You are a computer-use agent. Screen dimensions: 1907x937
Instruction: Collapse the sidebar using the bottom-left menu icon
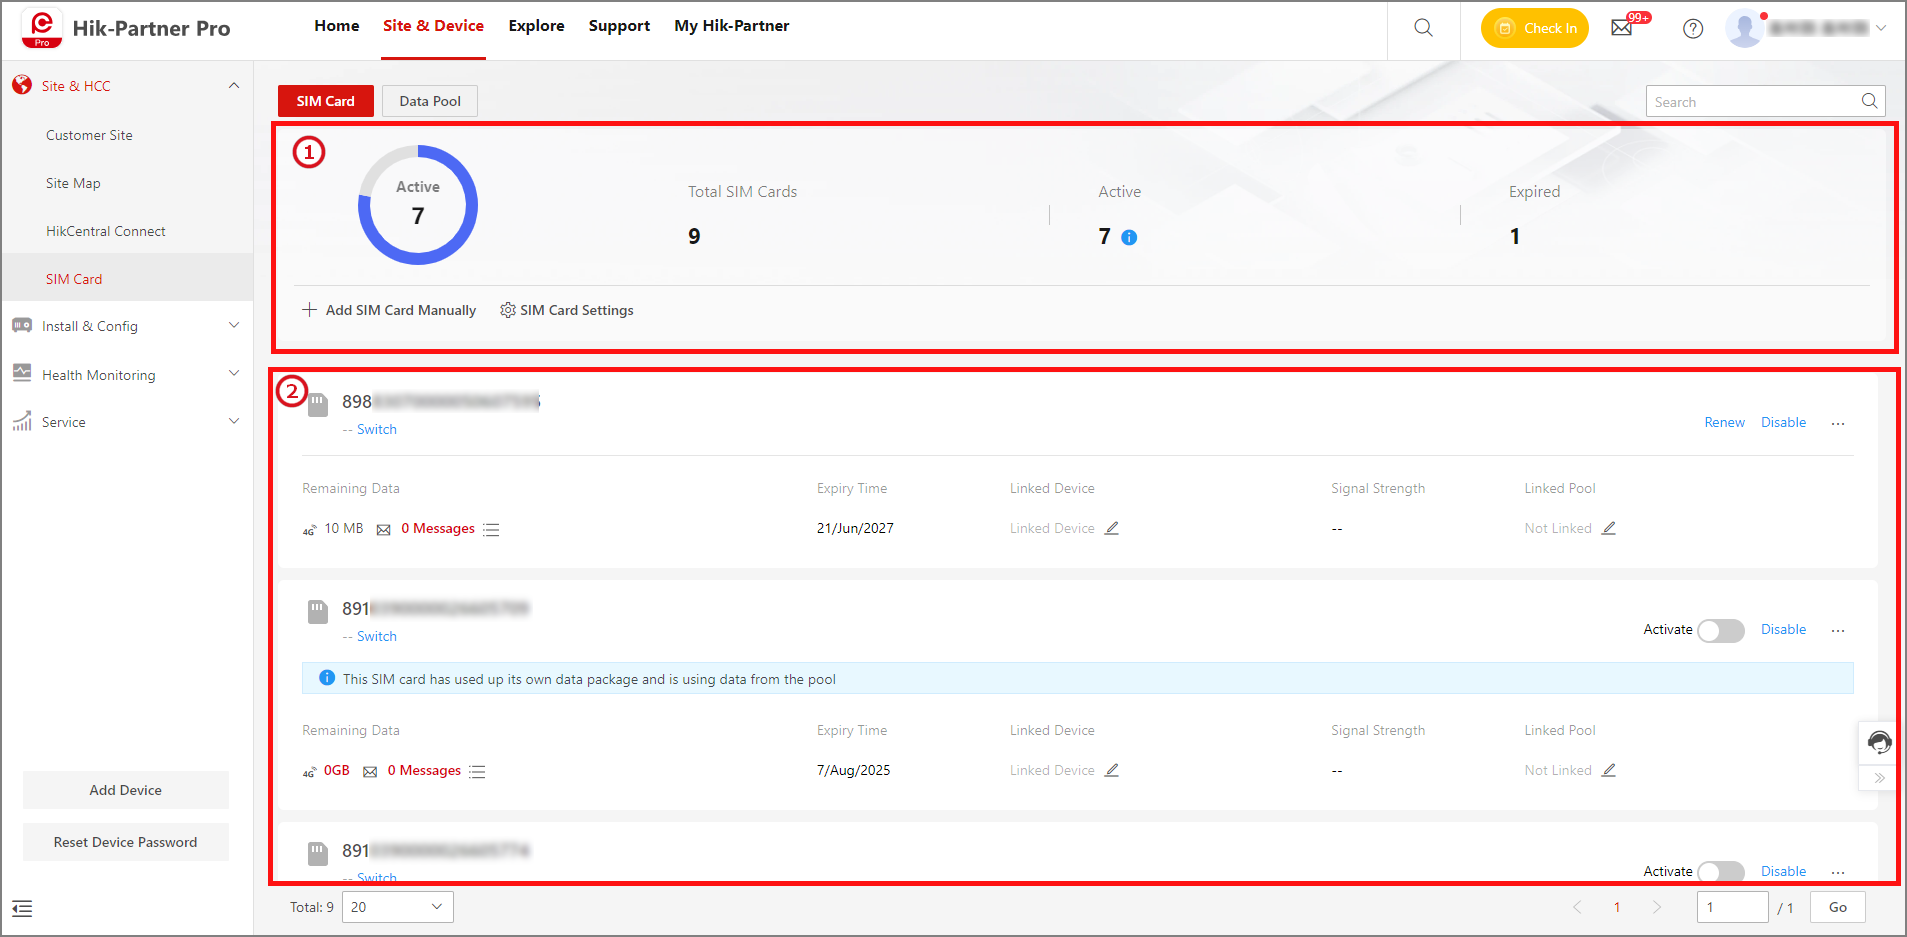22,908
